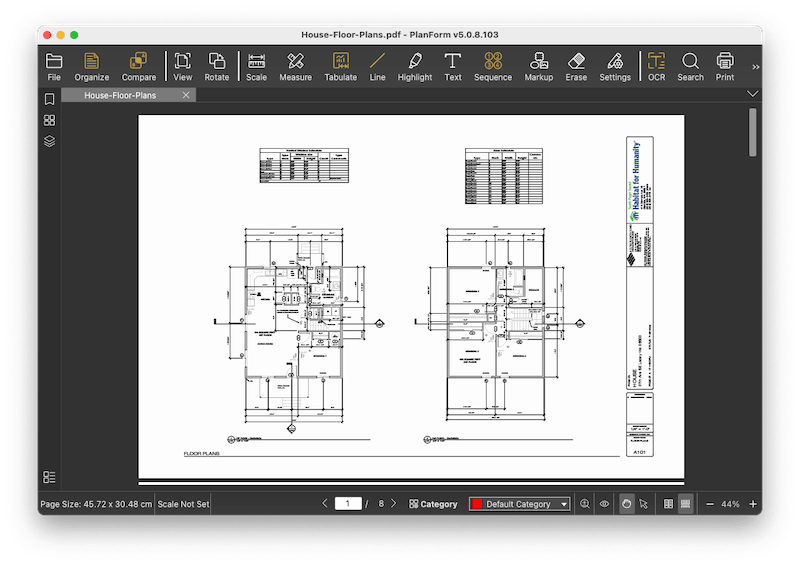Select the Line drawing tool

click(377, 67)
